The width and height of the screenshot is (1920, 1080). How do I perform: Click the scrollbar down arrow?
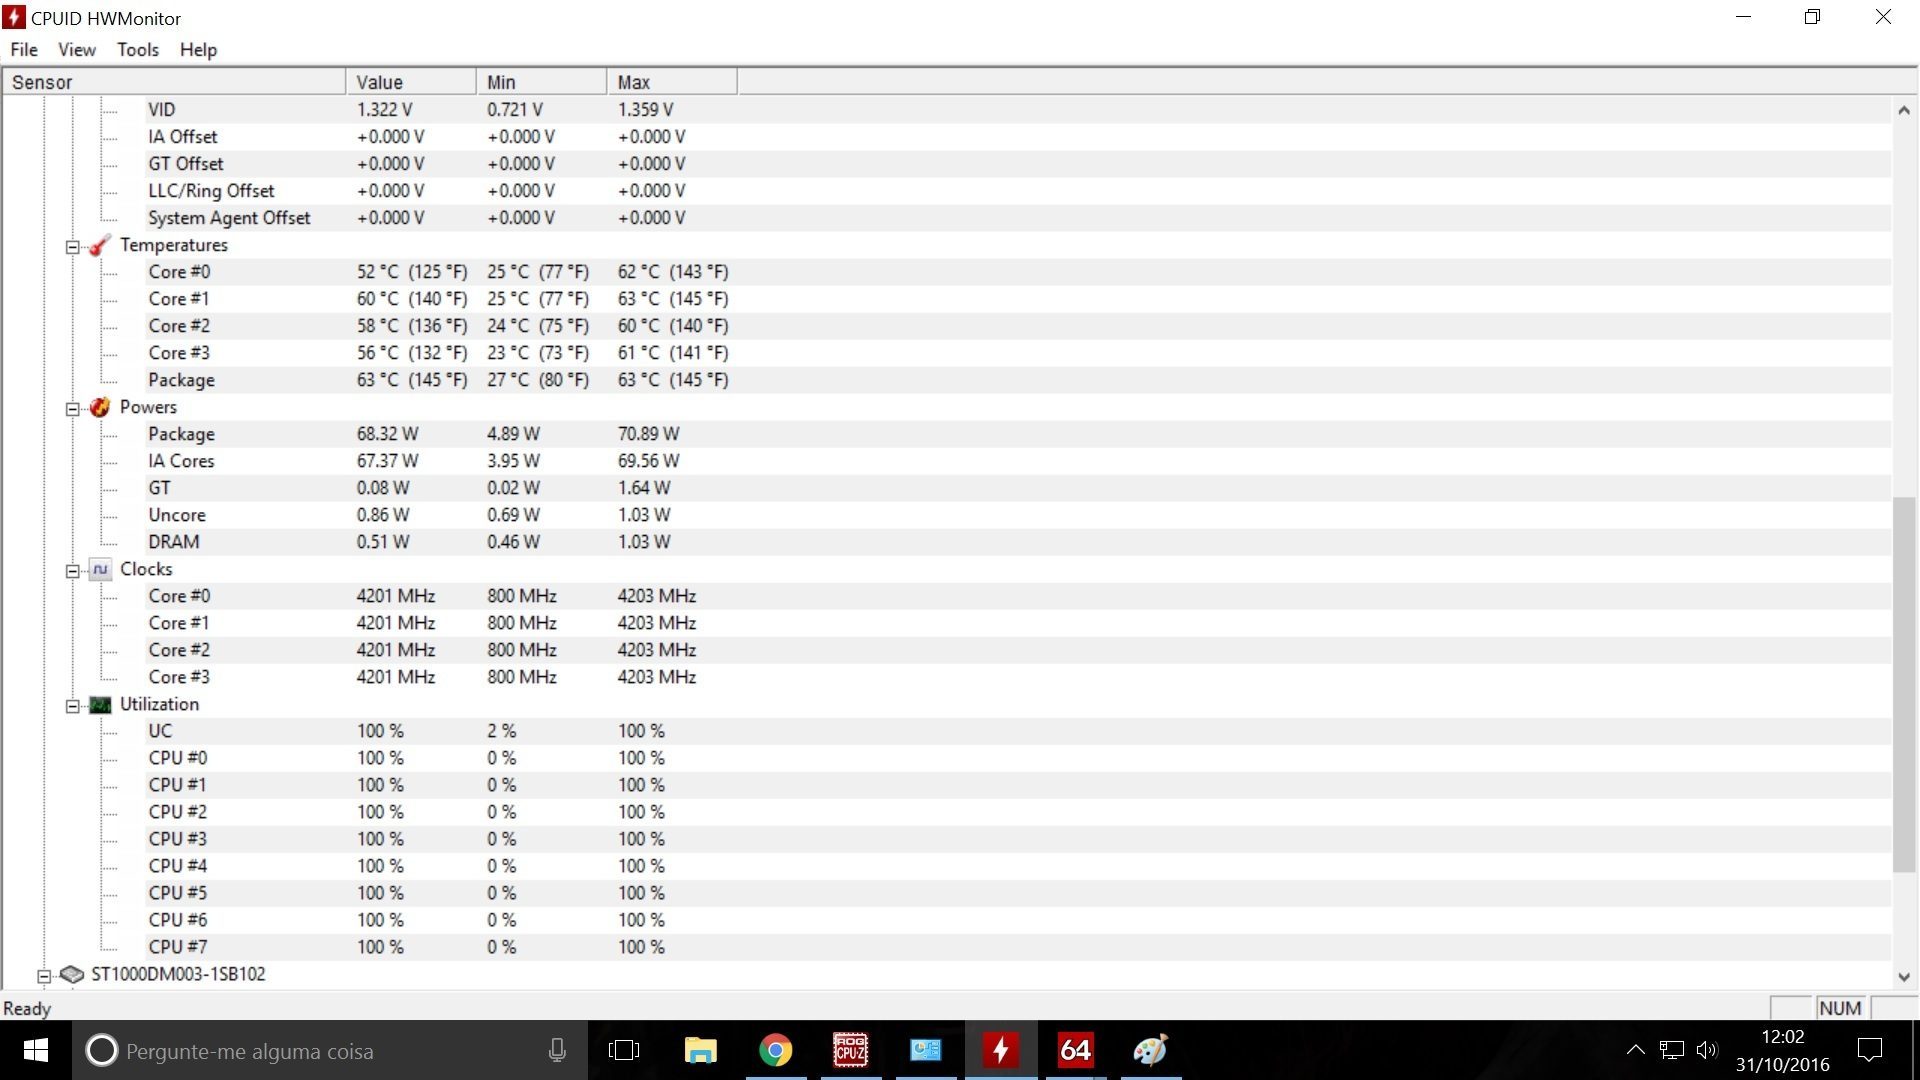1904,976
